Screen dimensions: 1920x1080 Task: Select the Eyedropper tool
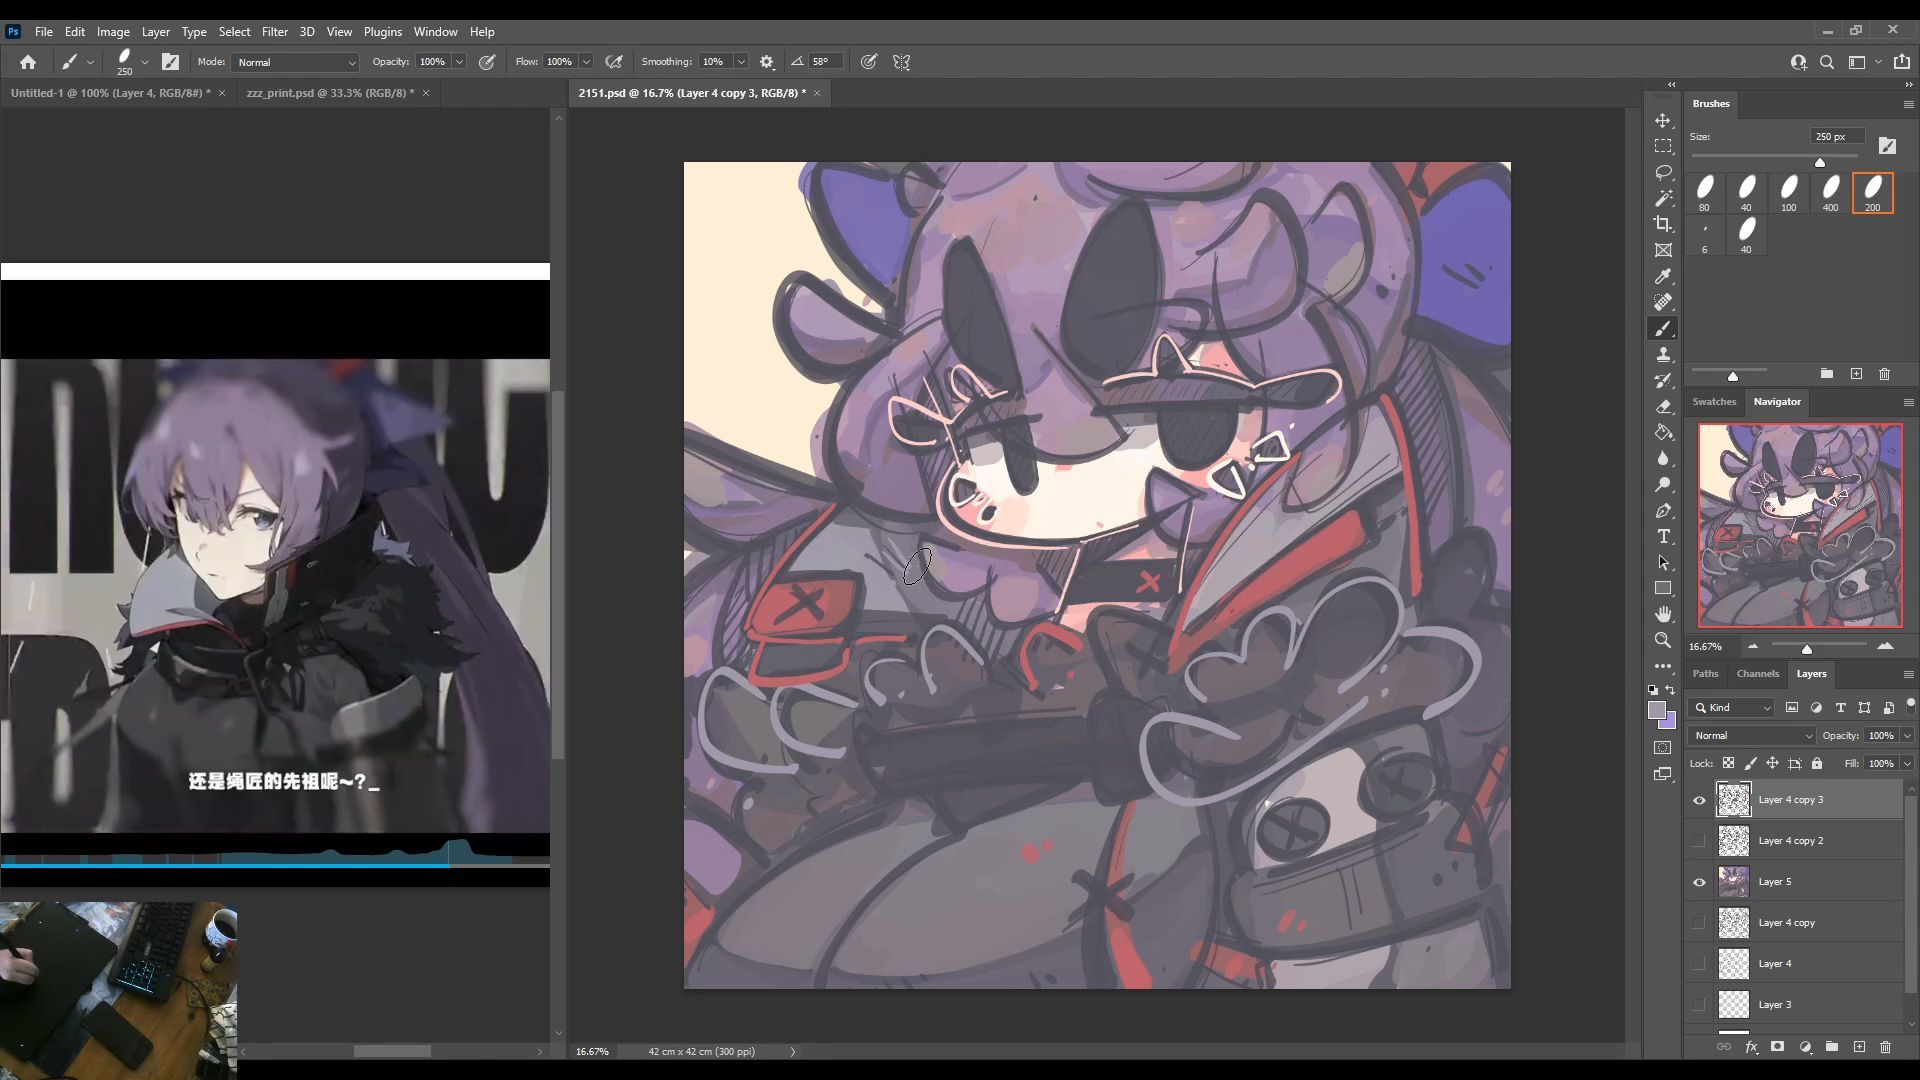1663,276
